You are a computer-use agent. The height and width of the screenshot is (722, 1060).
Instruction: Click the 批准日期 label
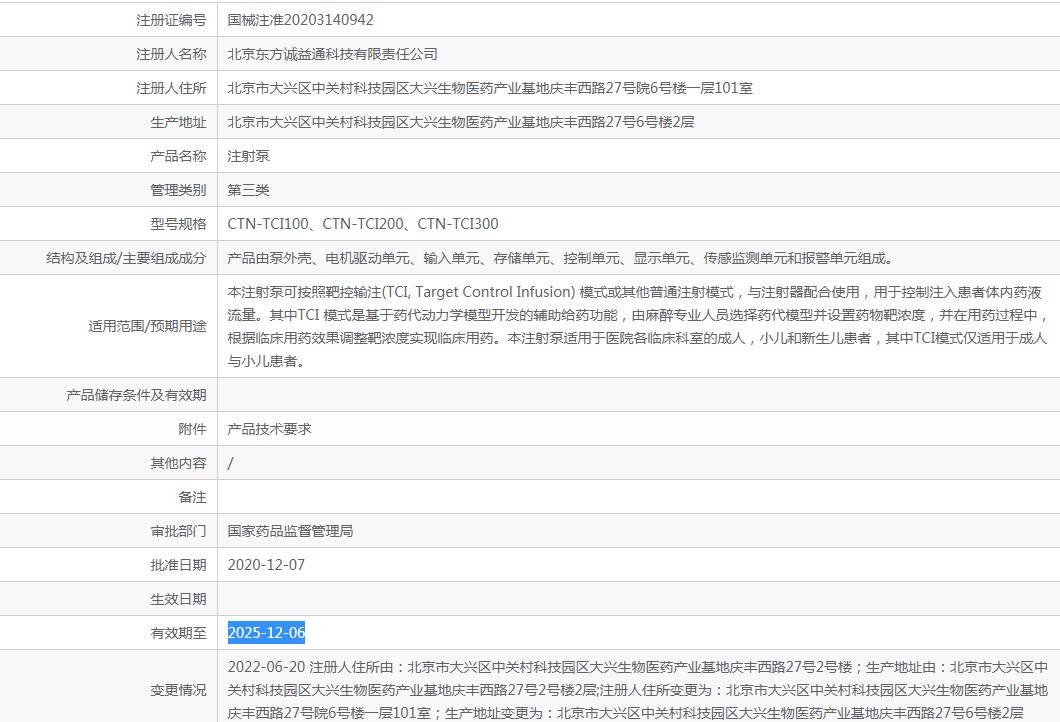(178, 565)
